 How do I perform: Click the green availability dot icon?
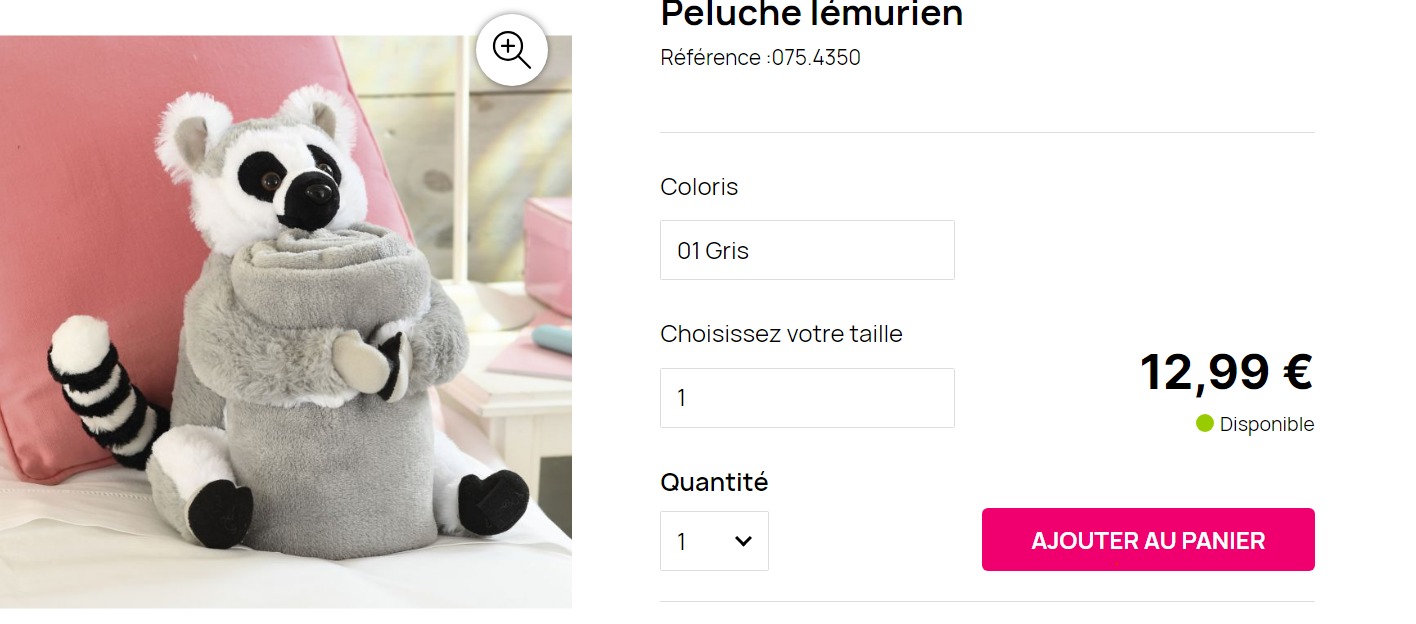point(1205,424)
